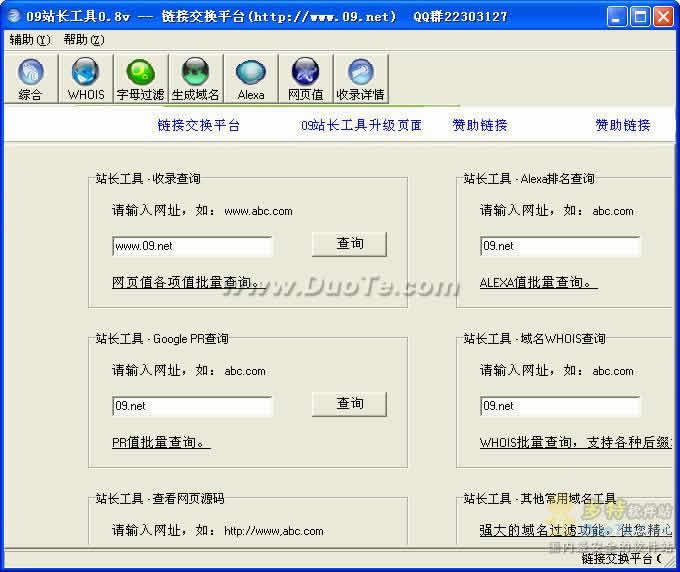This screenshot has height=572, width=680.
Task: Open 强大的域名过滤功能 link
Action: tap(576, 530)
